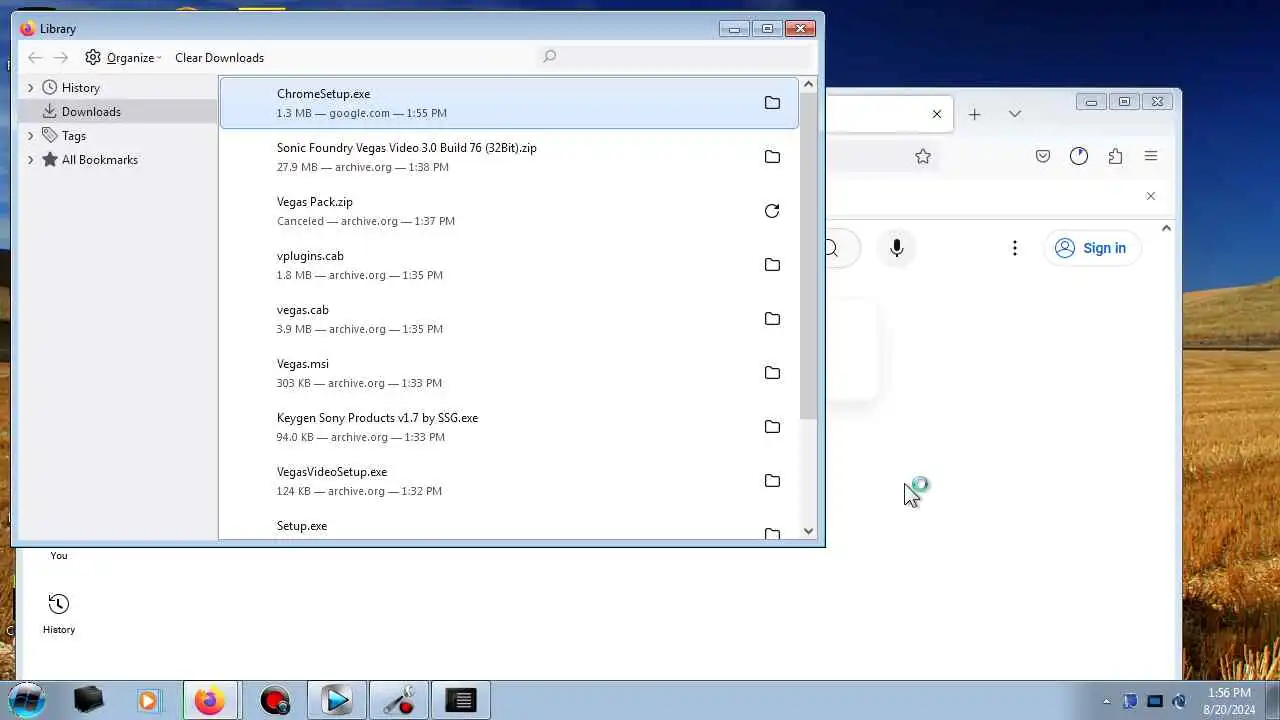This screenshot has width=1280, height=720.
Task: Retry the canceled Vegas Pack.zip download
Action: click(772, 211)
